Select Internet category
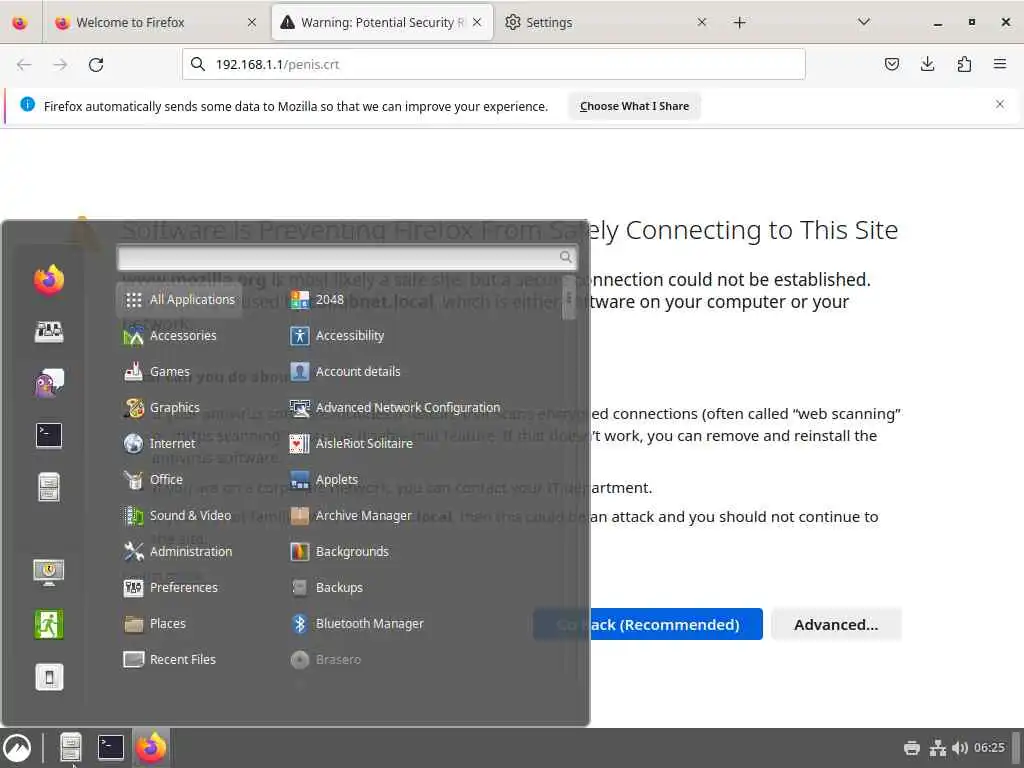This screenshot has height=768, width=1024. (159, 443)
